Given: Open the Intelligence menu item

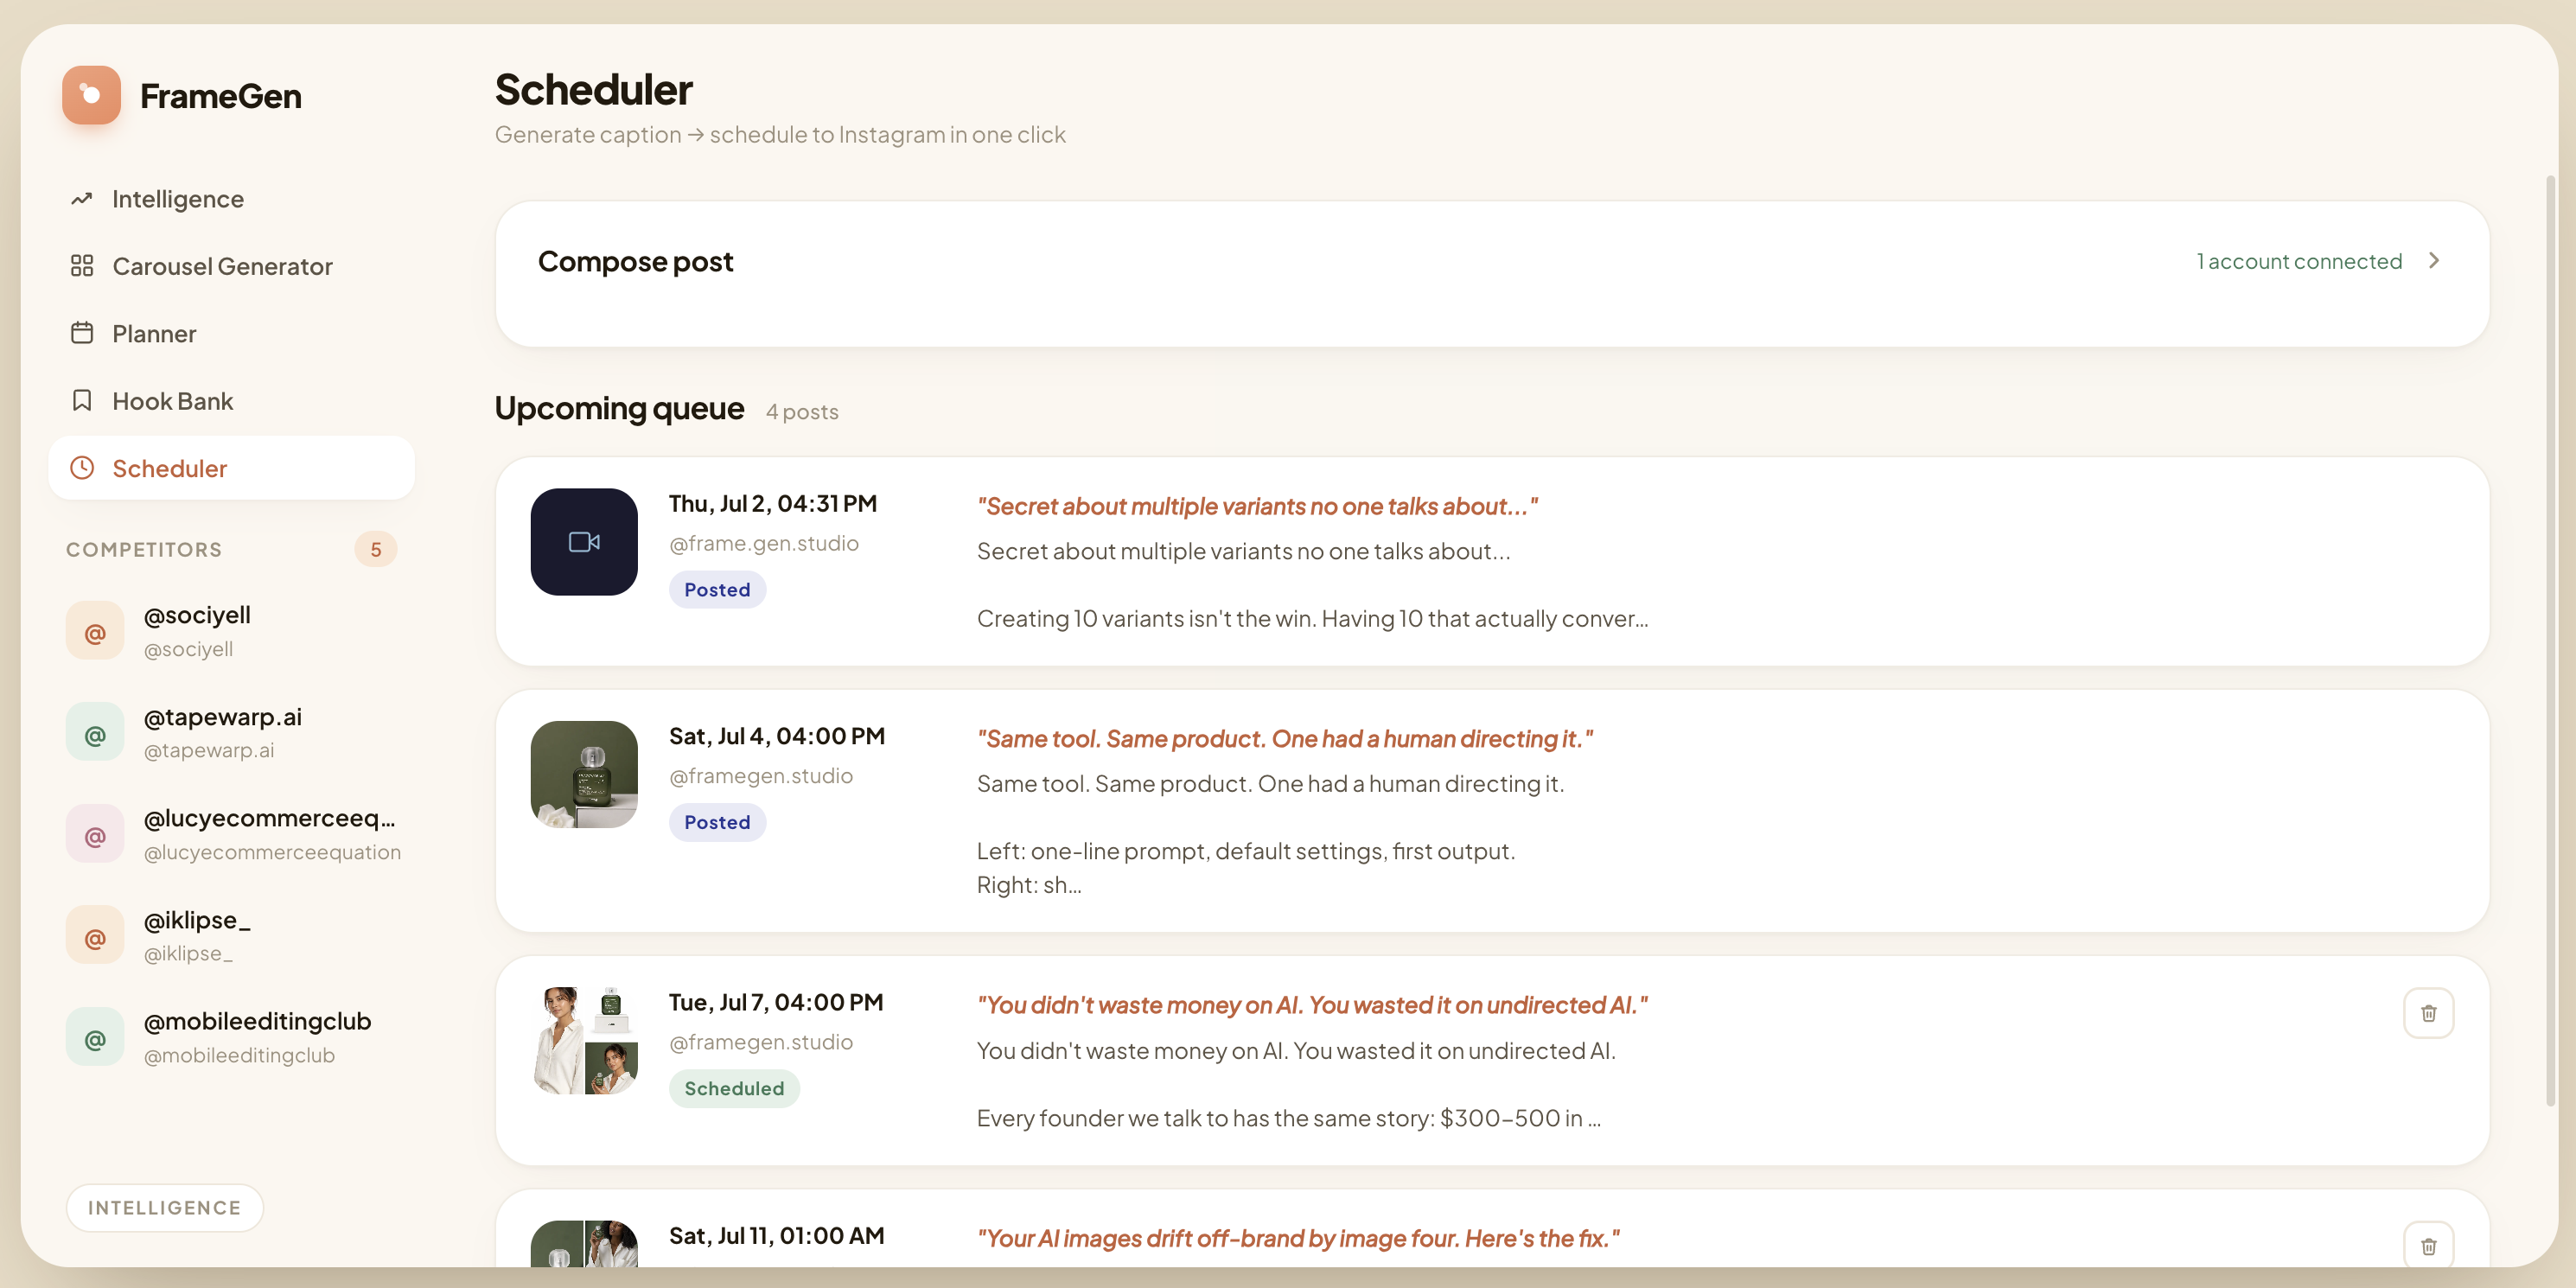Looking at the screenshot, I should (x=231, y=199).
